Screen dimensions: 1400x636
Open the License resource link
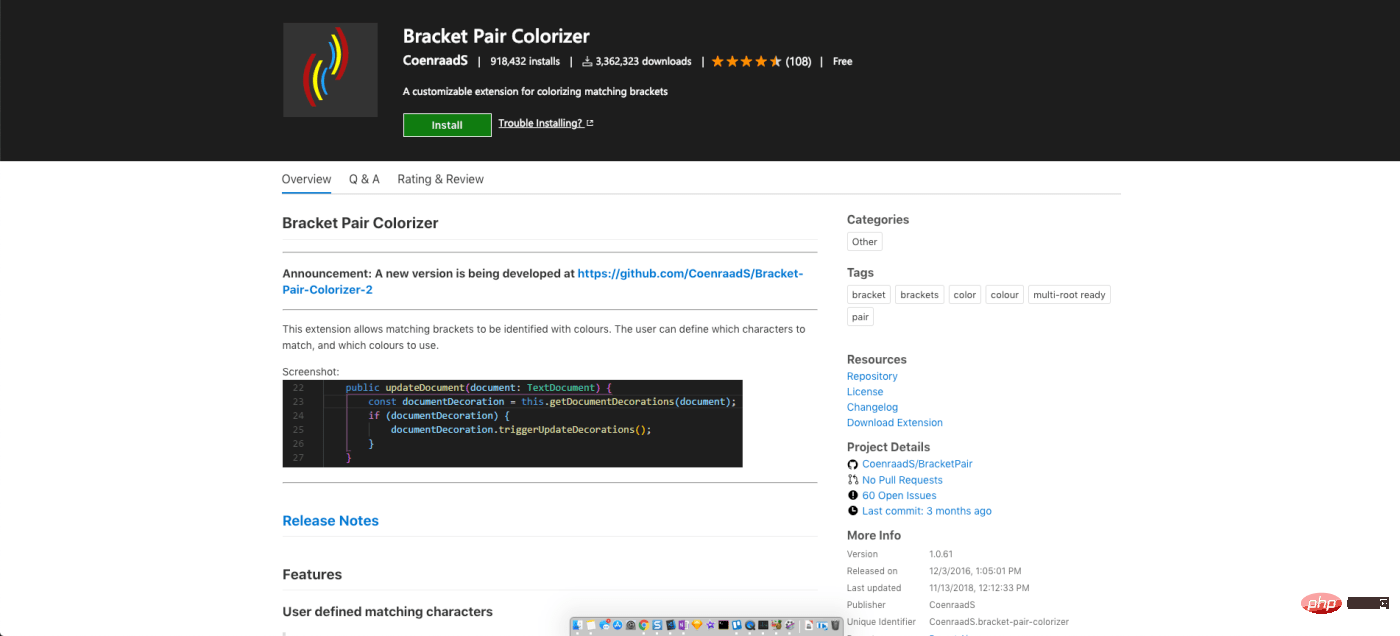tap(865, 392)
